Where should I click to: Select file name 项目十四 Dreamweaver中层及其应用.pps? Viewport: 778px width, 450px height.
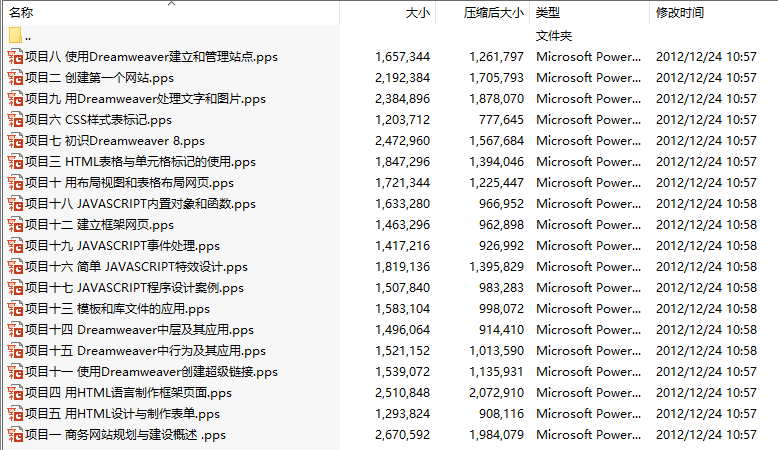click(x=139, y=330)
